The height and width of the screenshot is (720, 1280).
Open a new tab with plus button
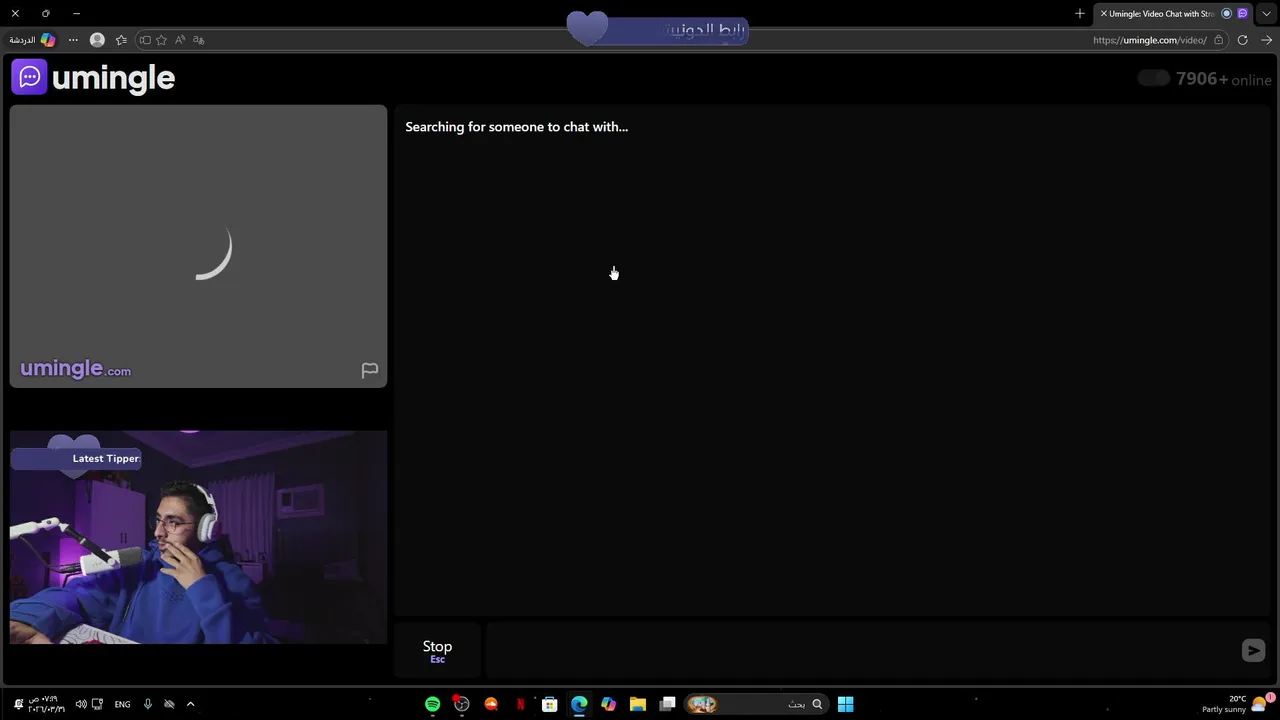[x=1080, y=14]
